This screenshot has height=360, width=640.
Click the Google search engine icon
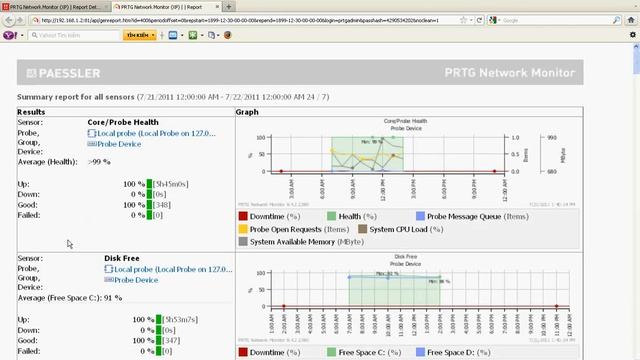coord(493,20)
